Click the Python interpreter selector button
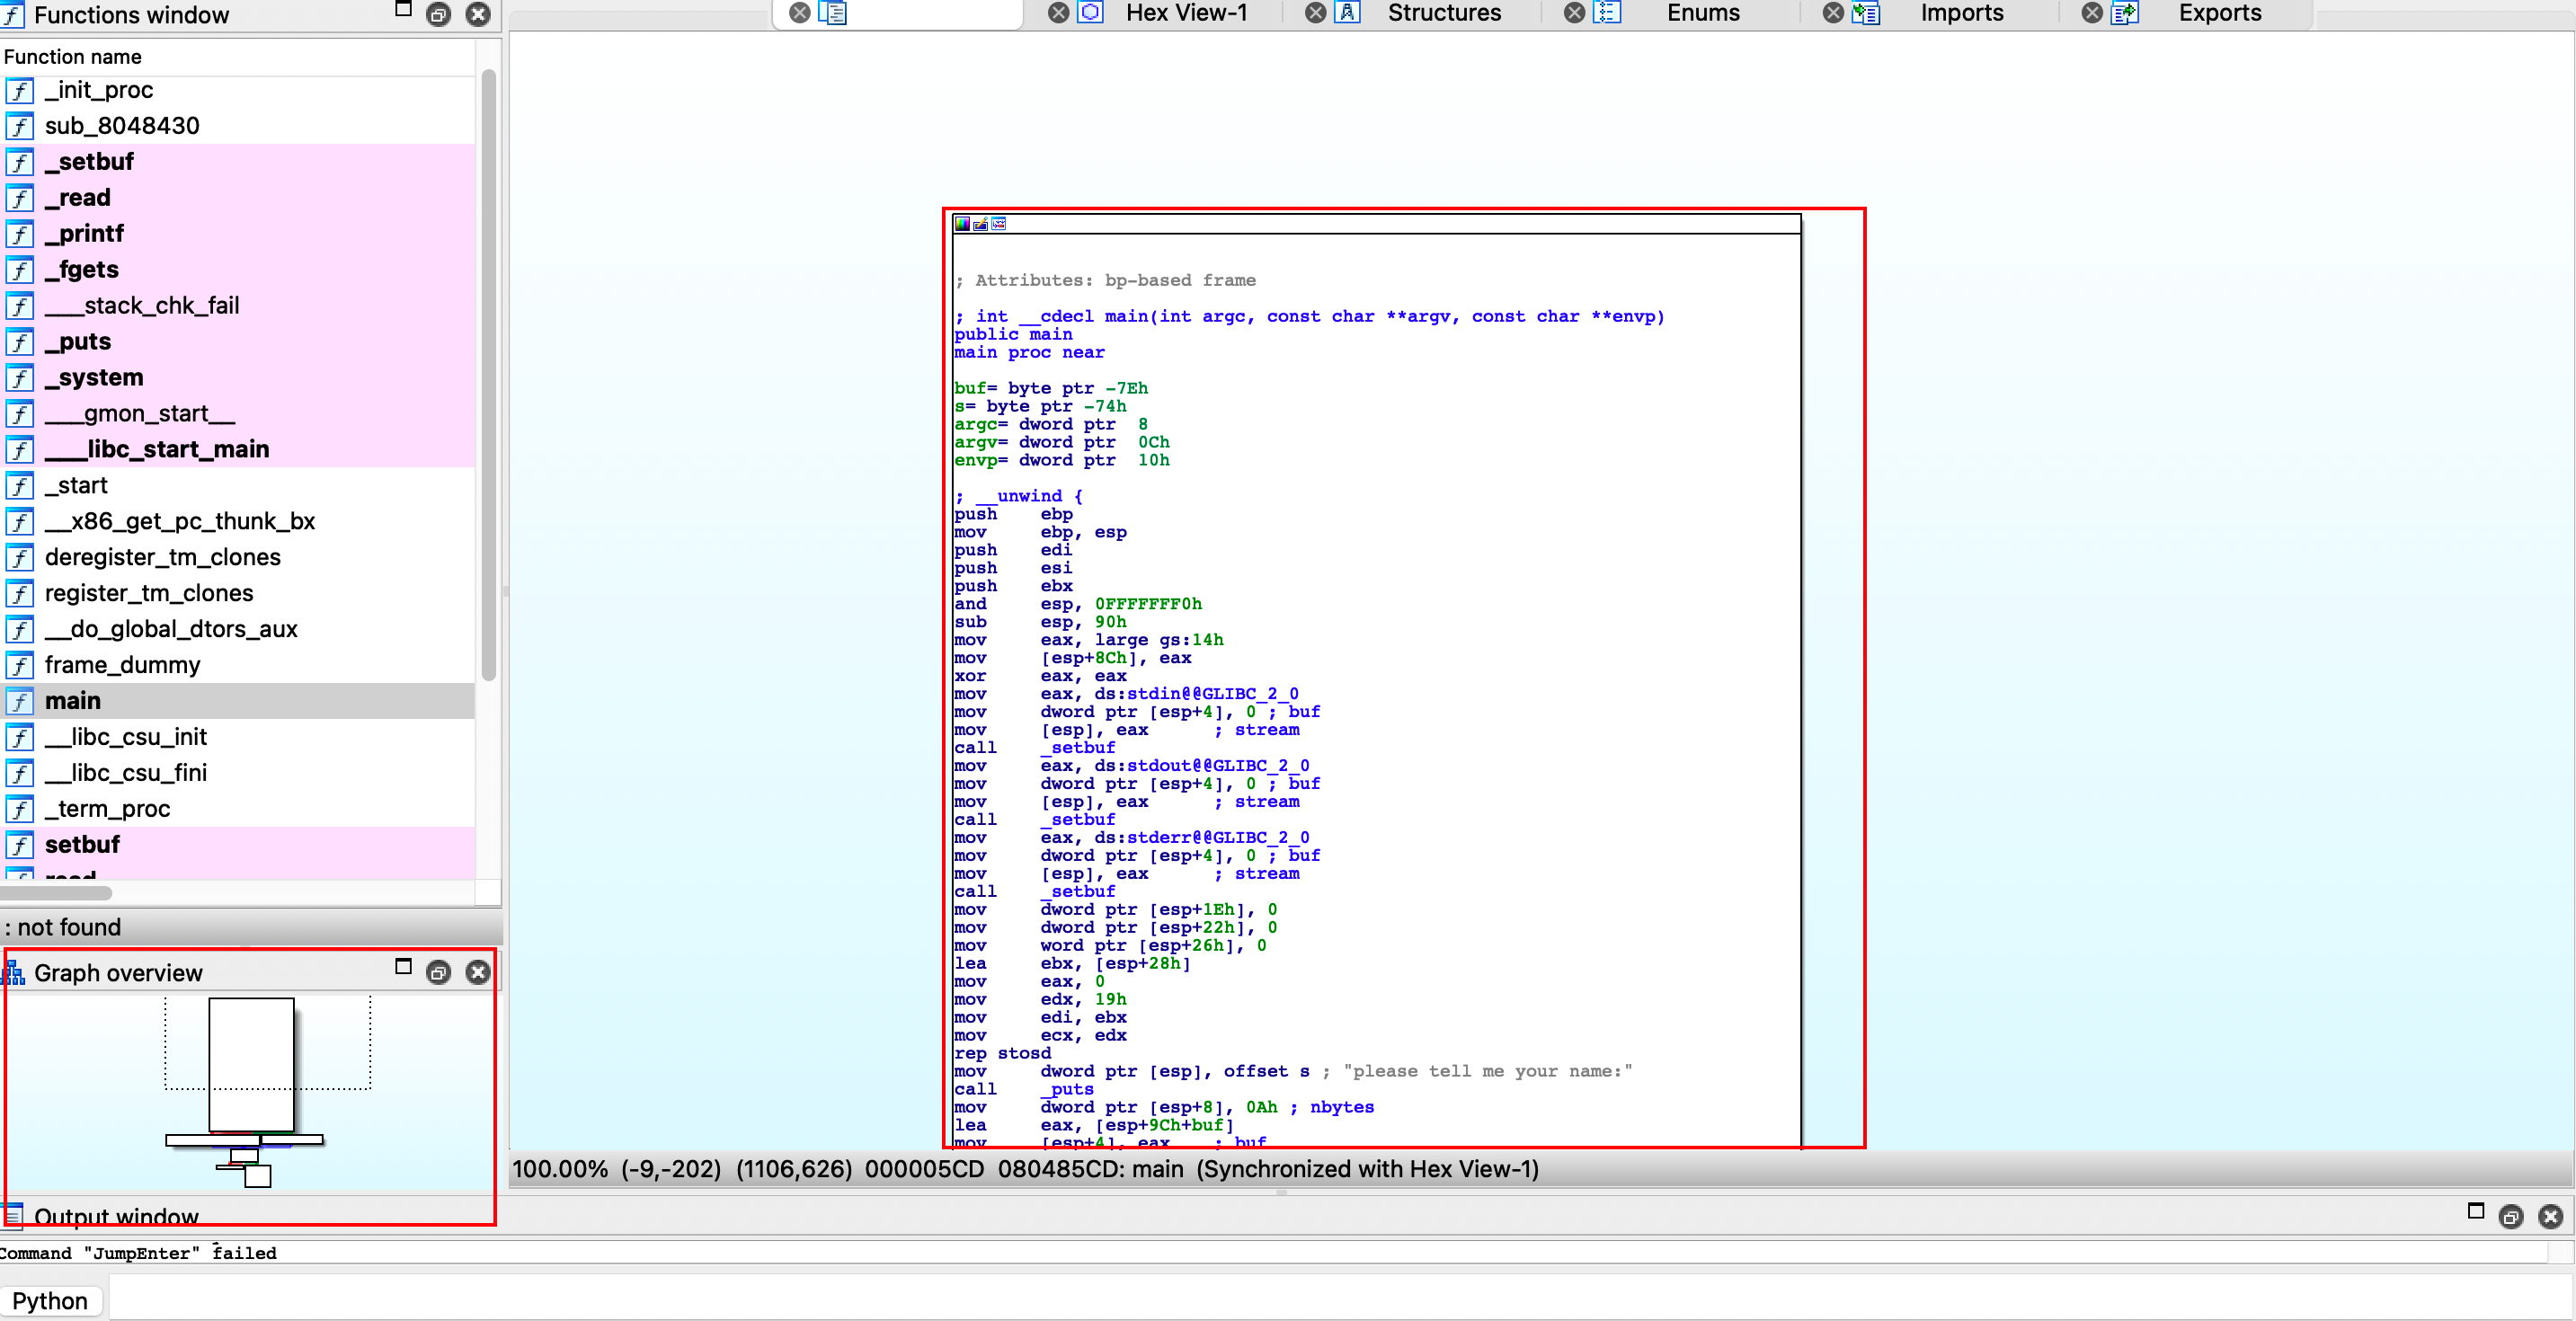This screenshot has width=2576, height=1321. pos(50,1300)
